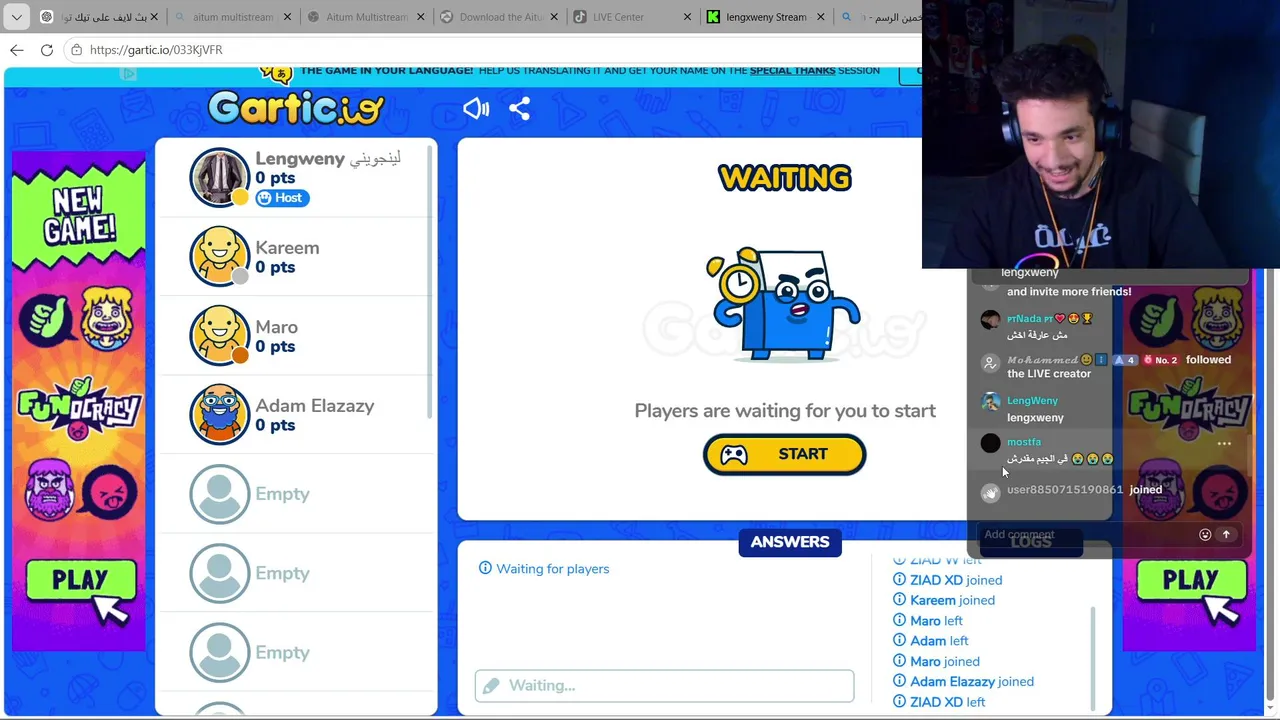Viewport: 1280px width, 720px height.
Task: Click the player list scrollbar
Action: coord(431,280)
